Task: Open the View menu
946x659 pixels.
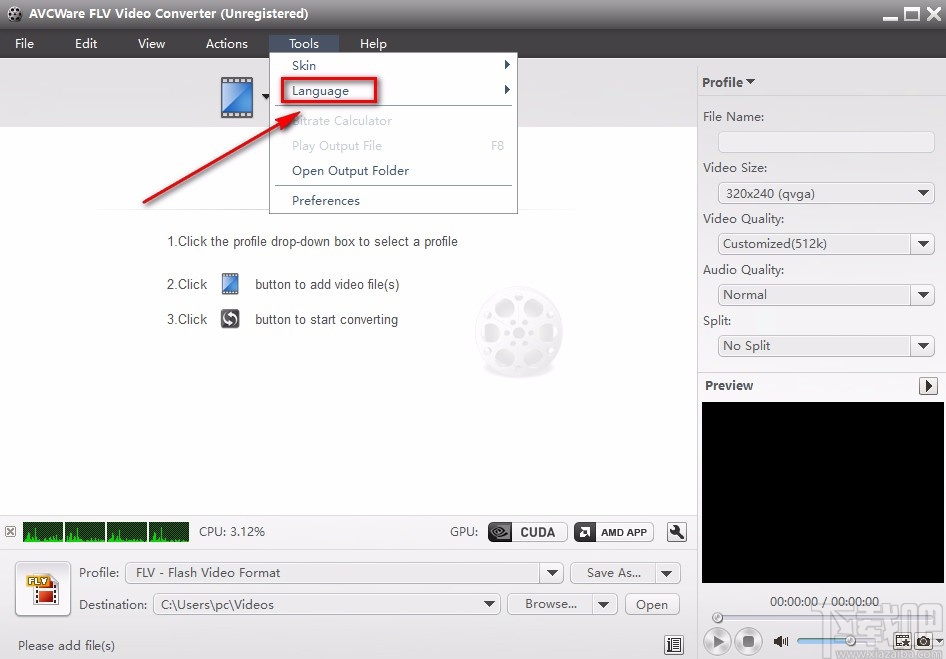Action: pos(151,43)
